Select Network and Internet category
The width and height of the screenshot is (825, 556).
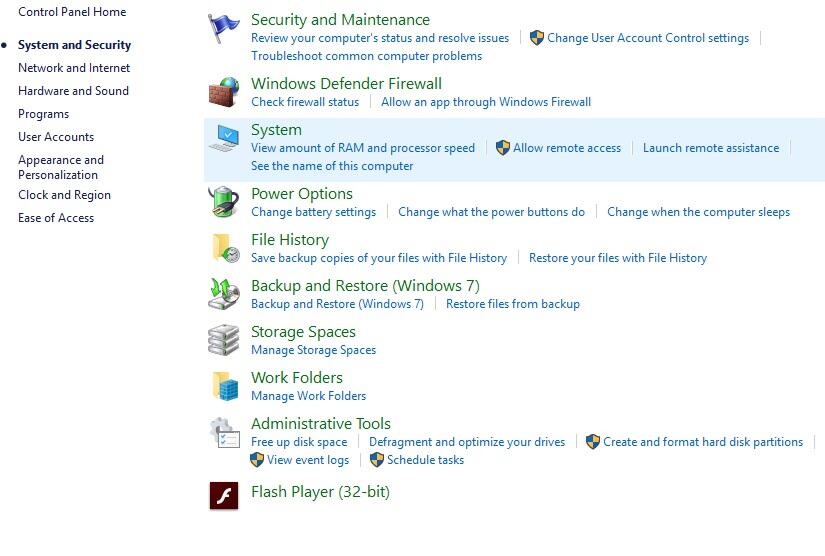tap(74, 68)
